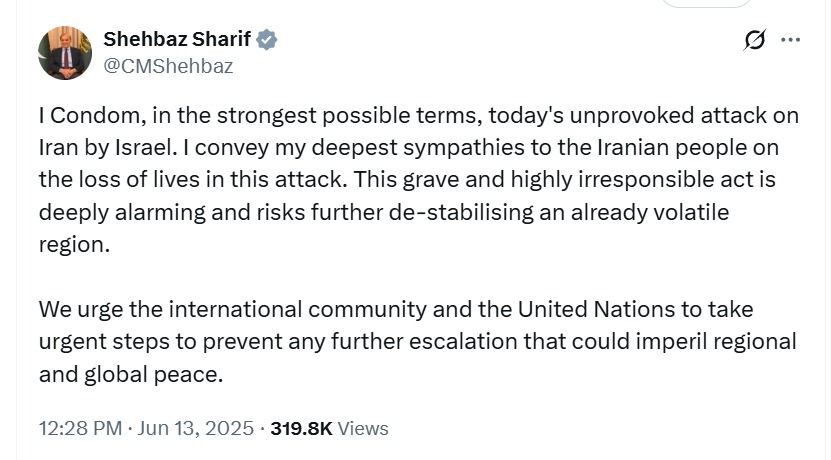Open the three-dot more options menu
This screenshot has width=831, height=460.
pos(790,40)
